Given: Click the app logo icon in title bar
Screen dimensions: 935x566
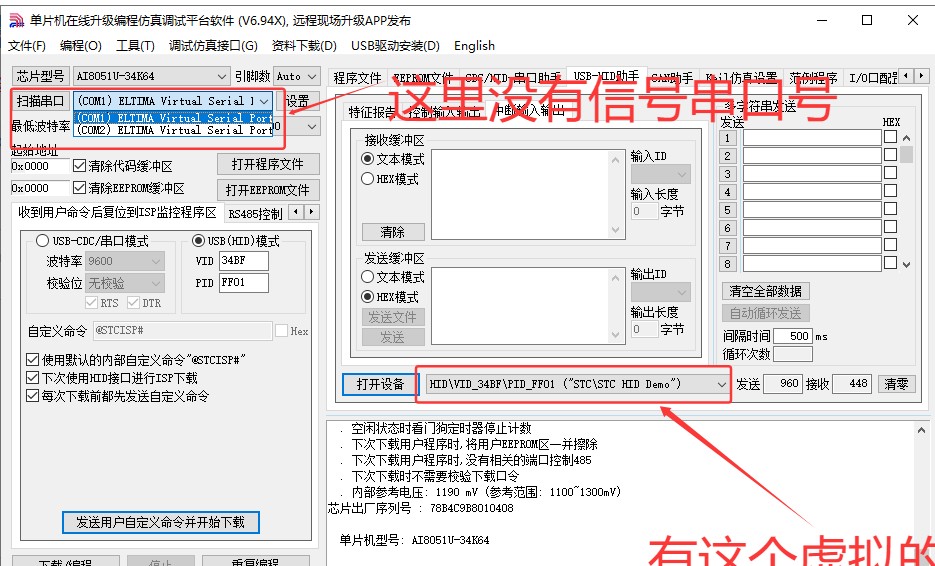Looking at the screenshot, I should [17, 21].
